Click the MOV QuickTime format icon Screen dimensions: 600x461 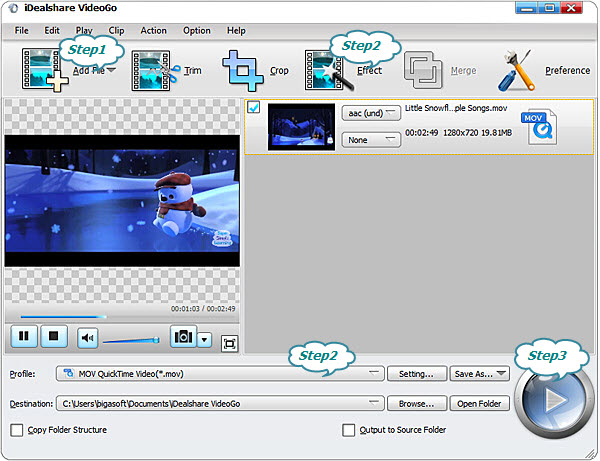point(540,127)
